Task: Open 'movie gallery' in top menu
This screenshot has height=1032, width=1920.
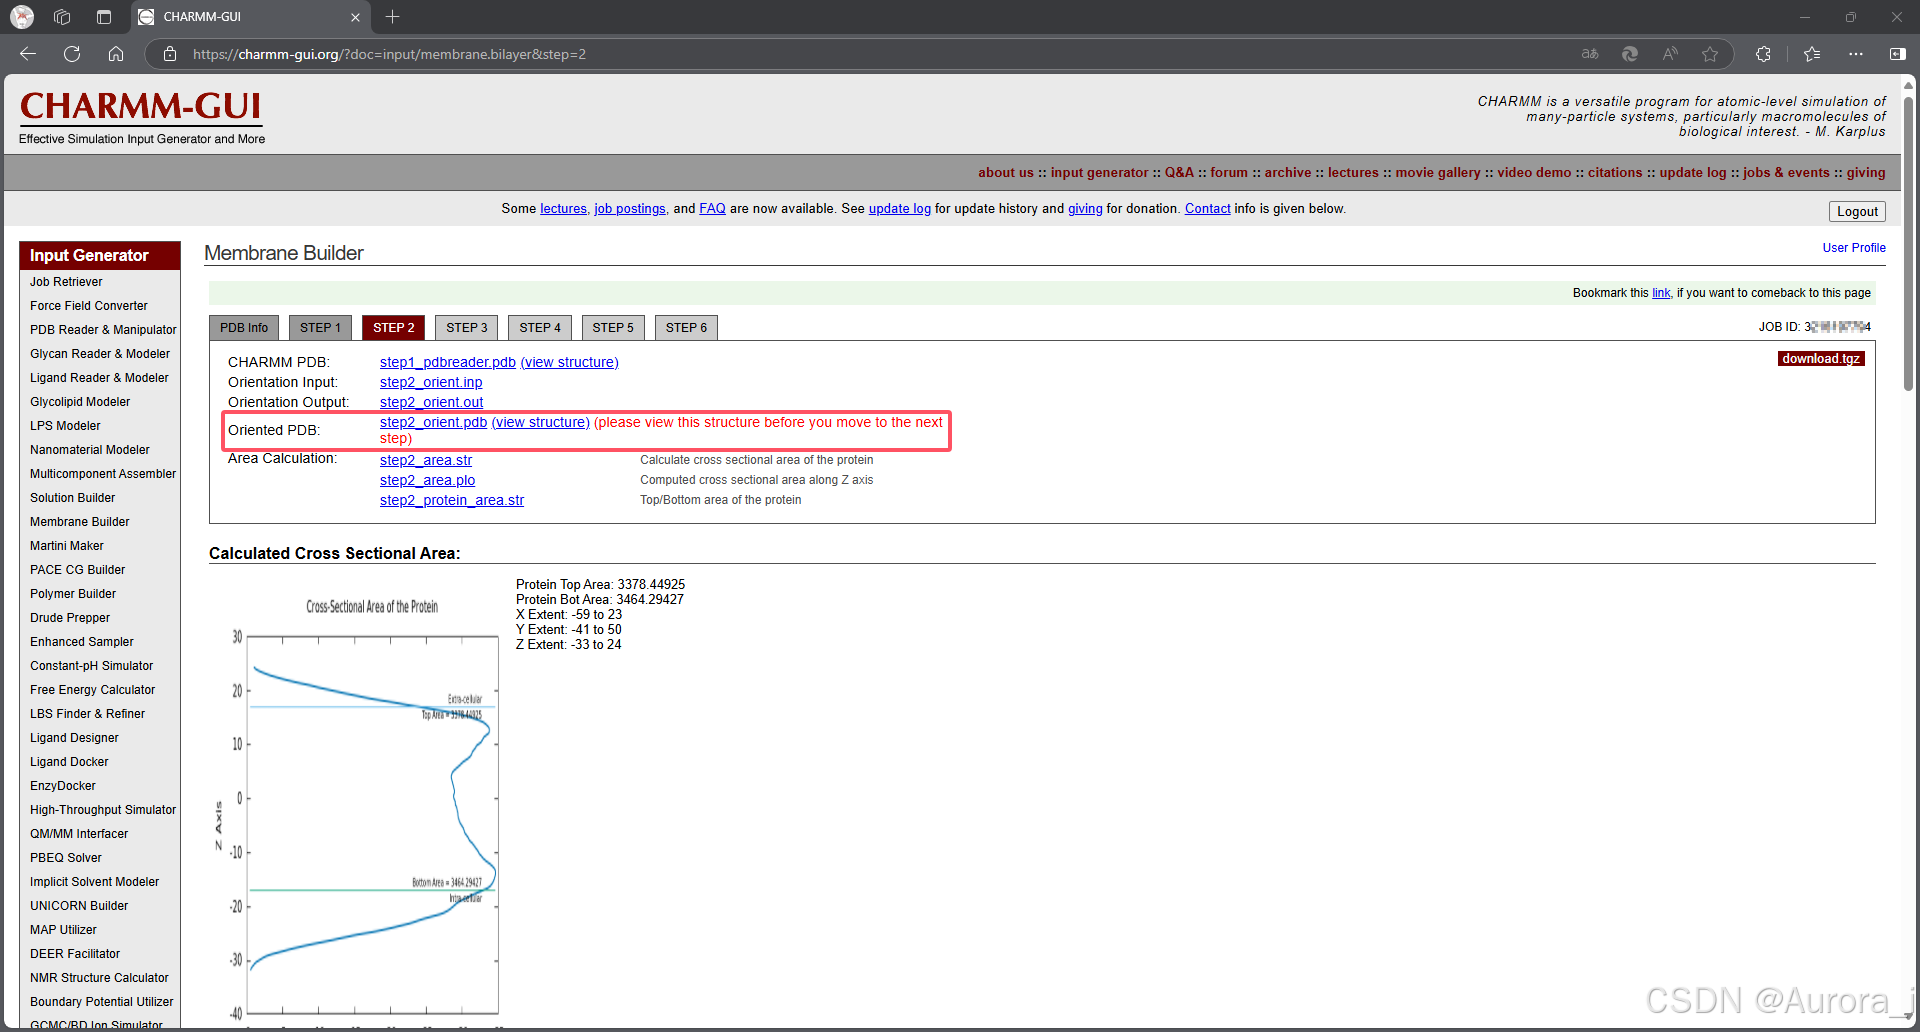Action: (1438, 172)
